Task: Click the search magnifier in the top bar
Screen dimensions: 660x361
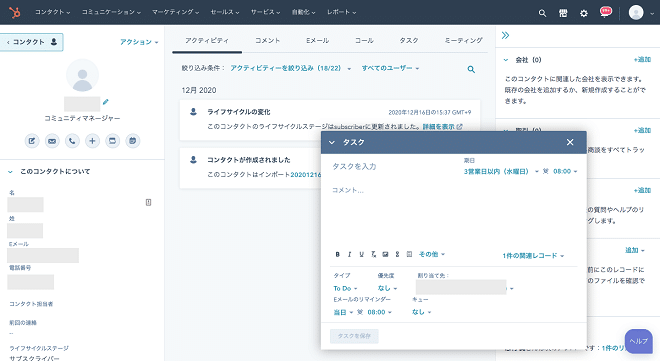Action: [542, 13]
